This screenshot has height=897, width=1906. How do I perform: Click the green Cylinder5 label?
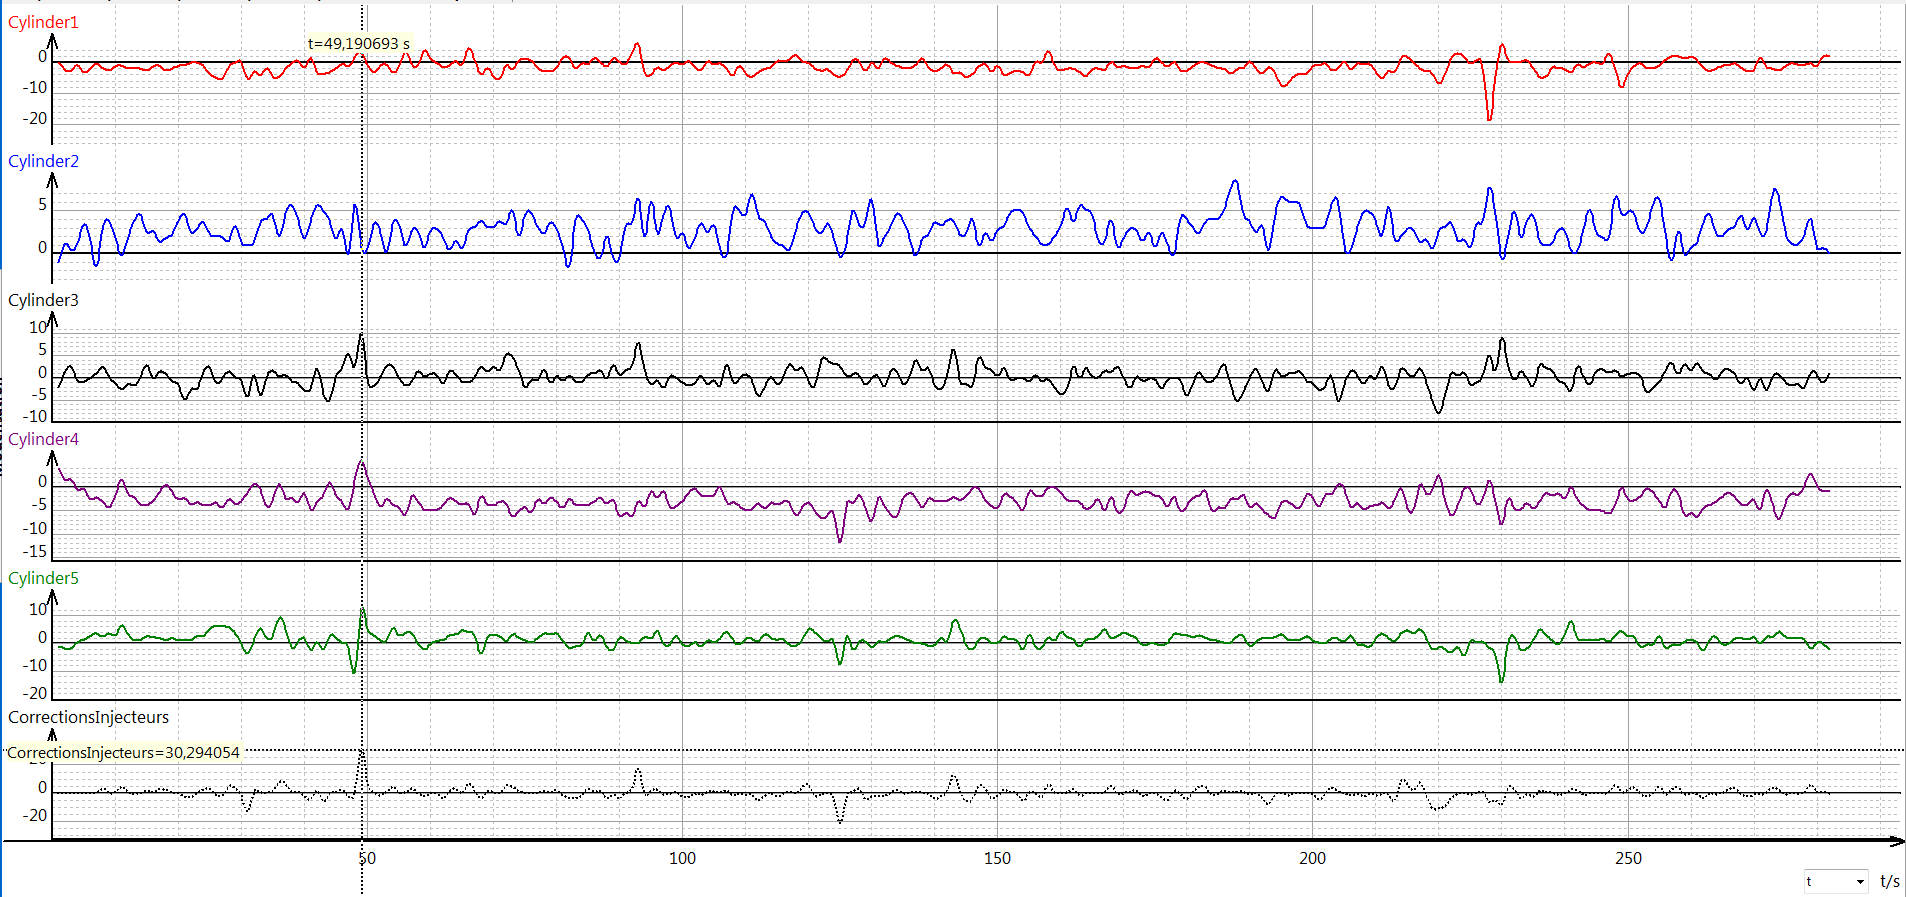coord(43,578)
